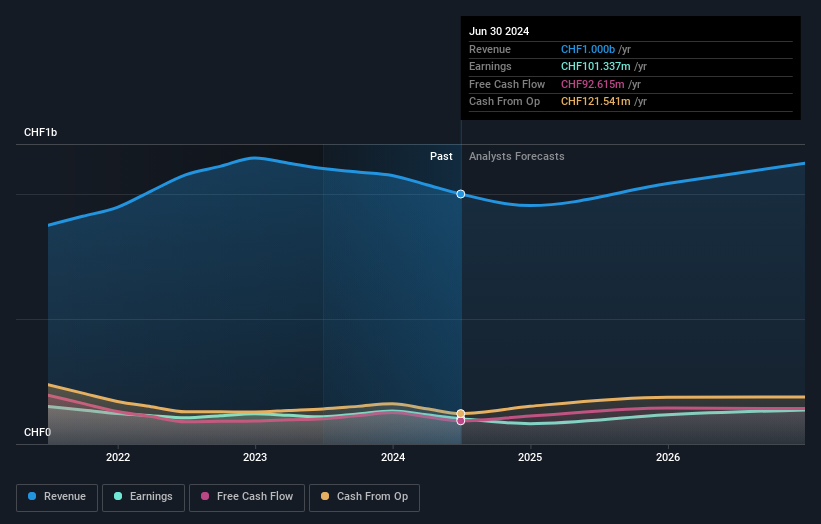Toggle the Earnings legend button
821x524 pixels.
143,497
